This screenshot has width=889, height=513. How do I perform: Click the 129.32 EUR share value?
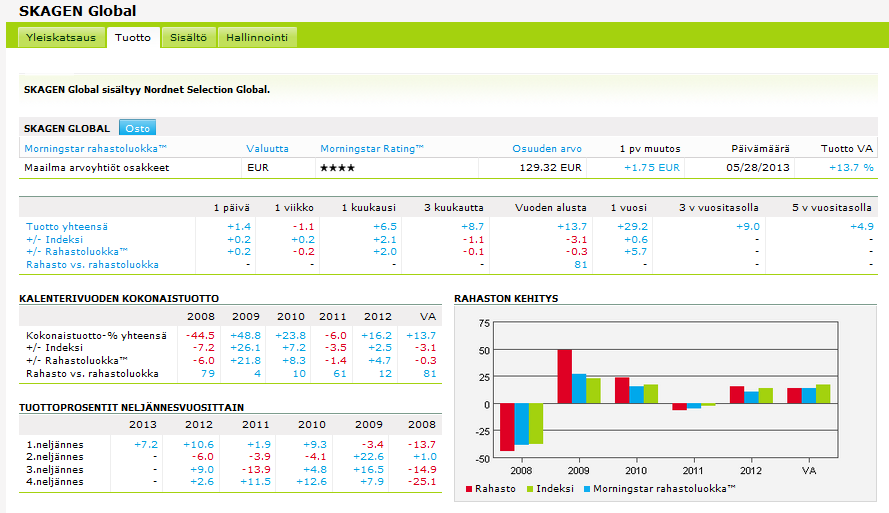551,168
